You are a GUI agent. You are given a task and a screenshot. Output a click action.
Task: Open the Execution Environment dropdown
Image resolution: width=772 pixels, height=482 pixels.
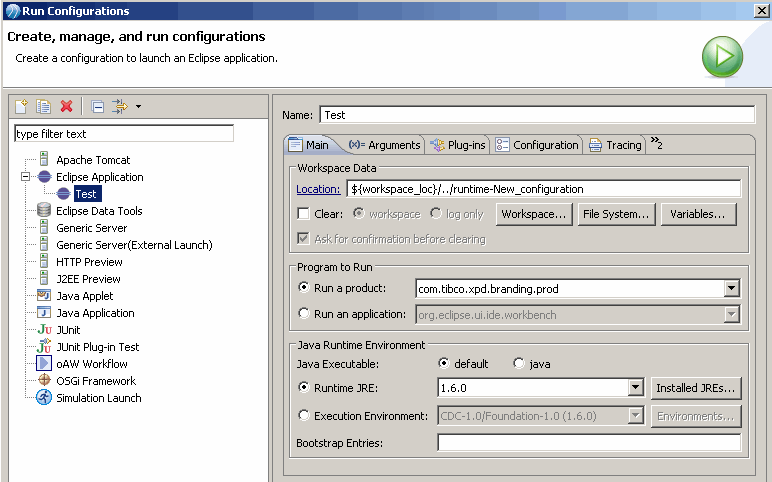[636, 416]
